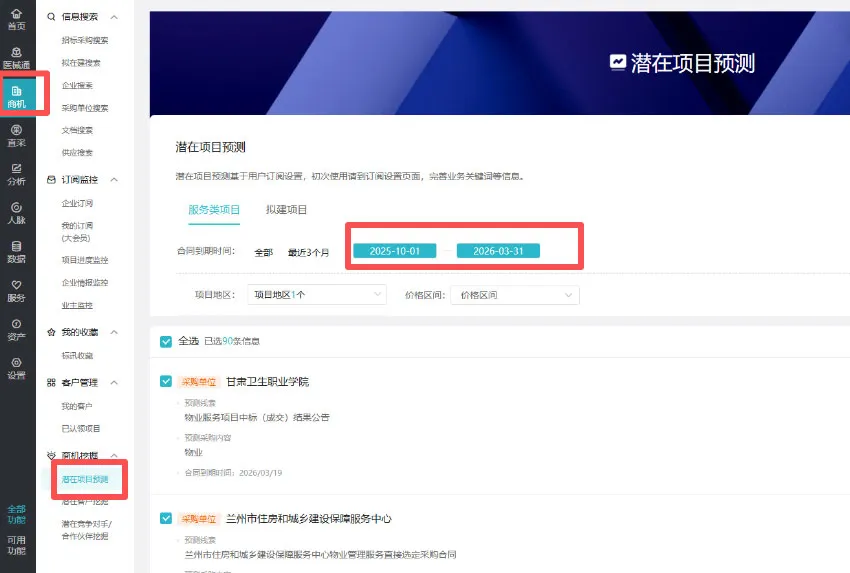Uncheck the 甘肃卫生职业学院 item checkbox
Viewport: 850px width, 573px height.
[166, 381]
